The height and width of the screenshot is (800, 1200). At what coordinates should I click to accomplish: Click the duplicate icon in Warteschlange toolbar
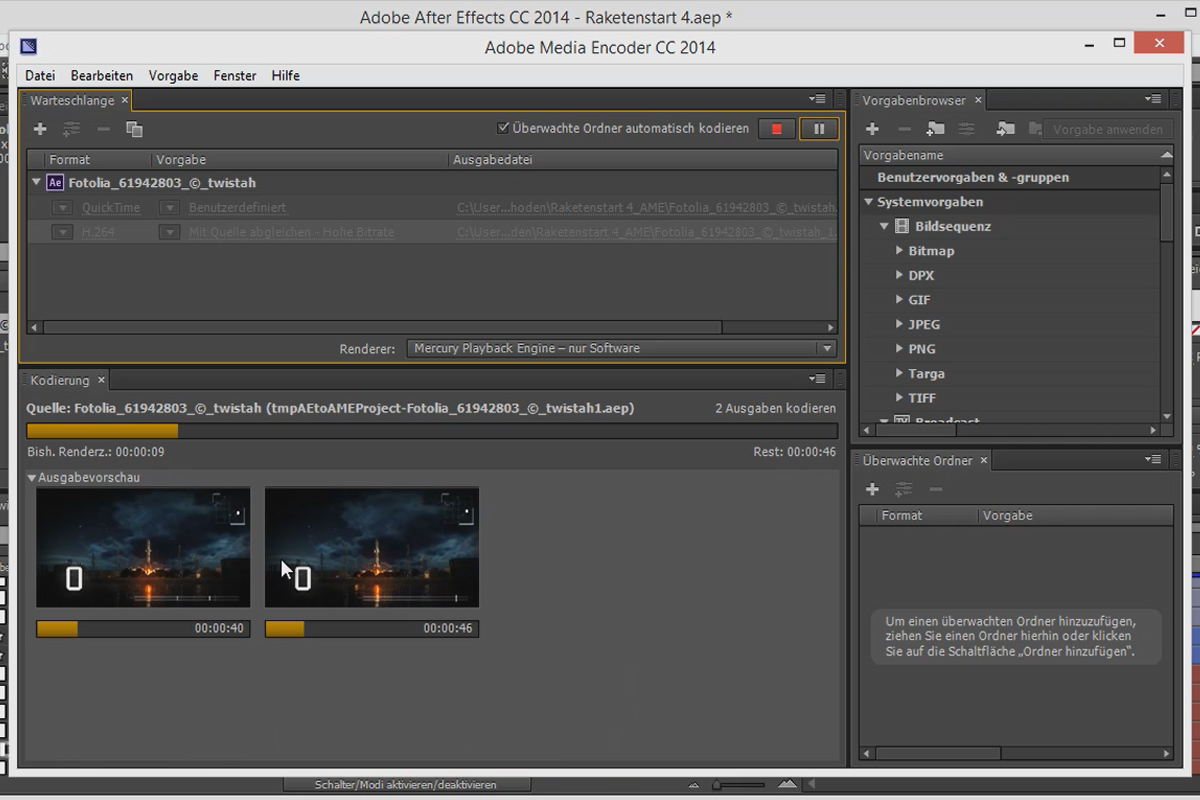click(x=134, y=129)
